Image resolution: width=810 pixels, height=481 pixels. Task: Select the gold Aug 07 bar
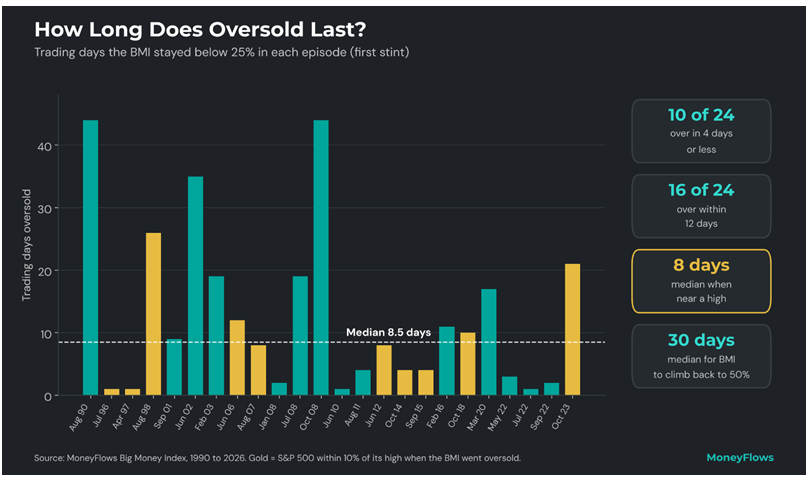coord(258,370)
